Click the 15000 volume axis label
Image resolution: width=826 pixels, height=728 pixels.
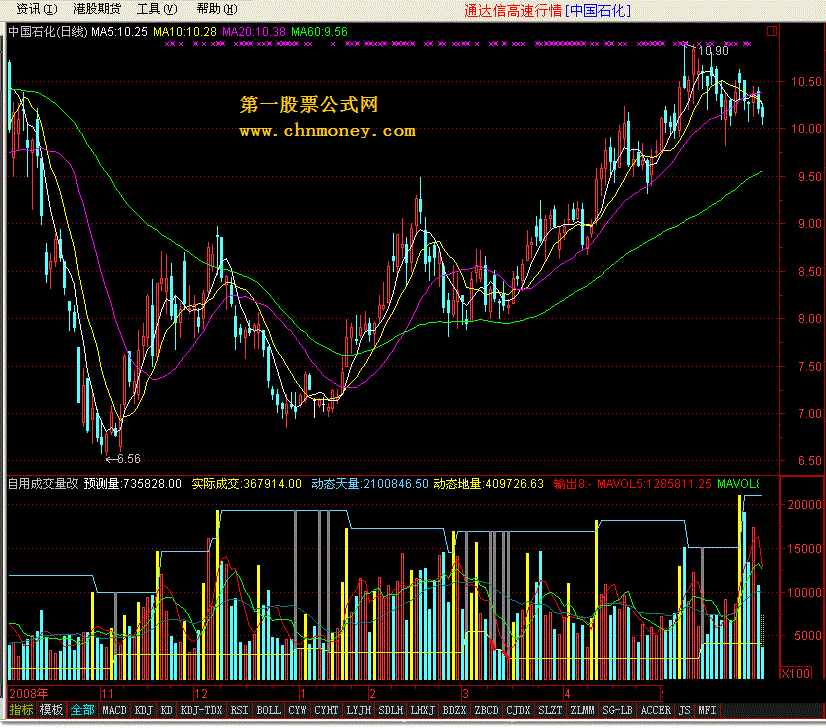pyautogui.click(x=805, y=548)
